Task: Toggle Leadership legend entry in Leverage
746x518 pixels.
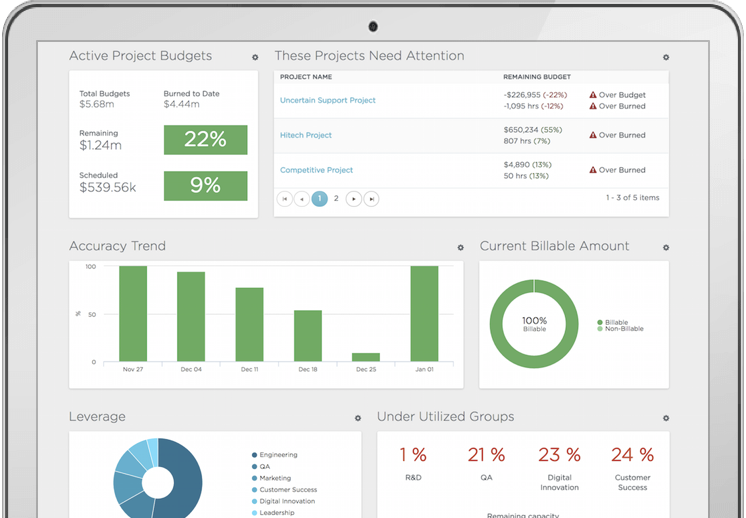Action: tap(273, 513)
